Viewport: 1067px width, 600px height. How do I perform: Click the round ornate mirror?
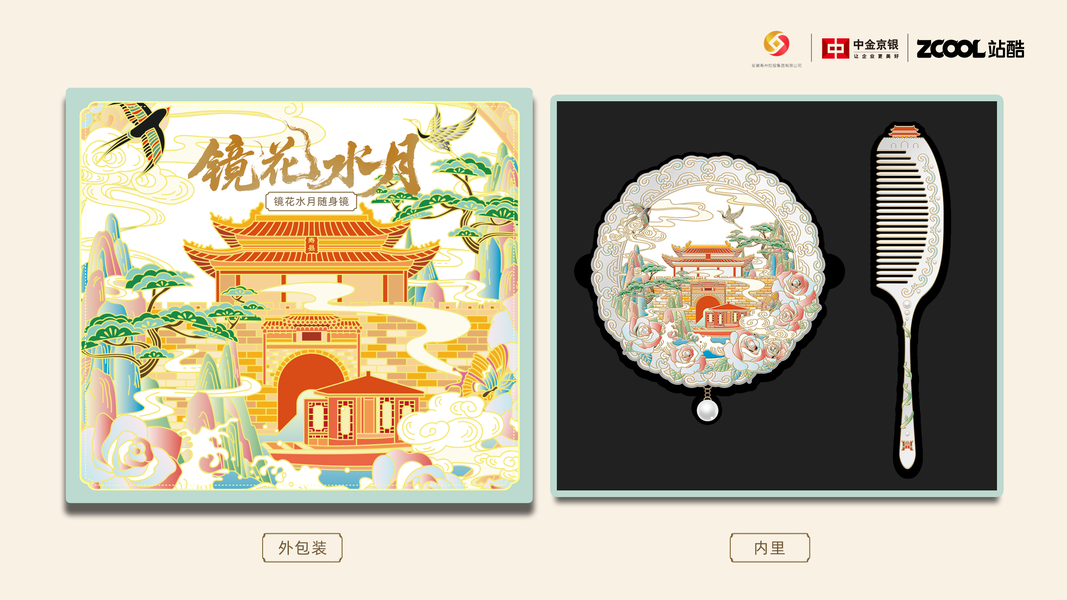[708, 271]
